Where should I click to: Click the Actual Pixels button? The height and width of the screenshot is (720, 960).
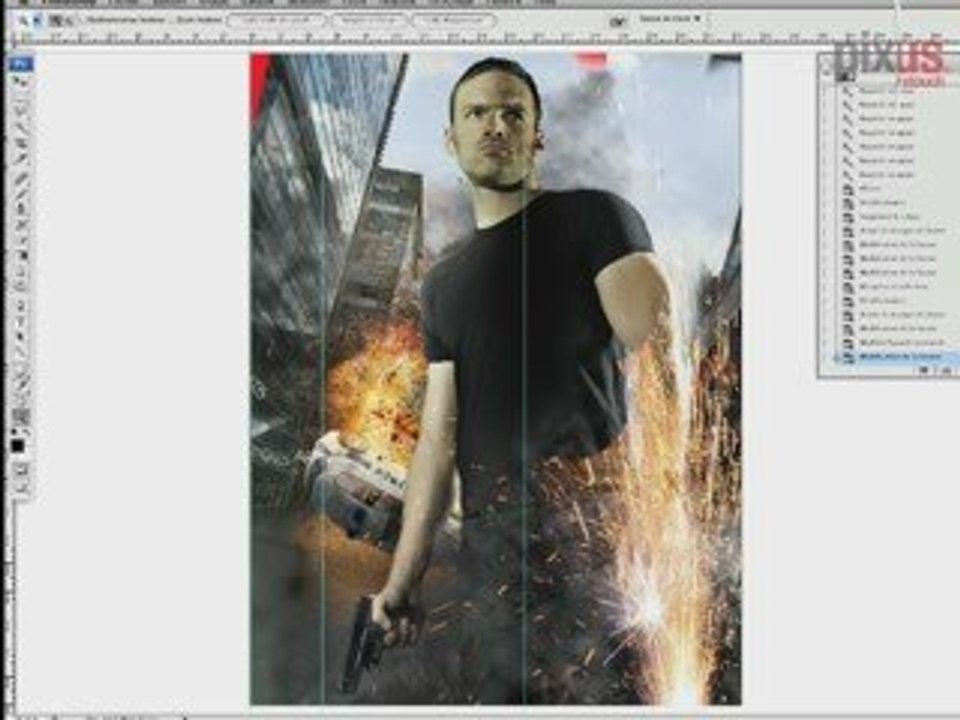pyautogui.click(x=276, y=20)
